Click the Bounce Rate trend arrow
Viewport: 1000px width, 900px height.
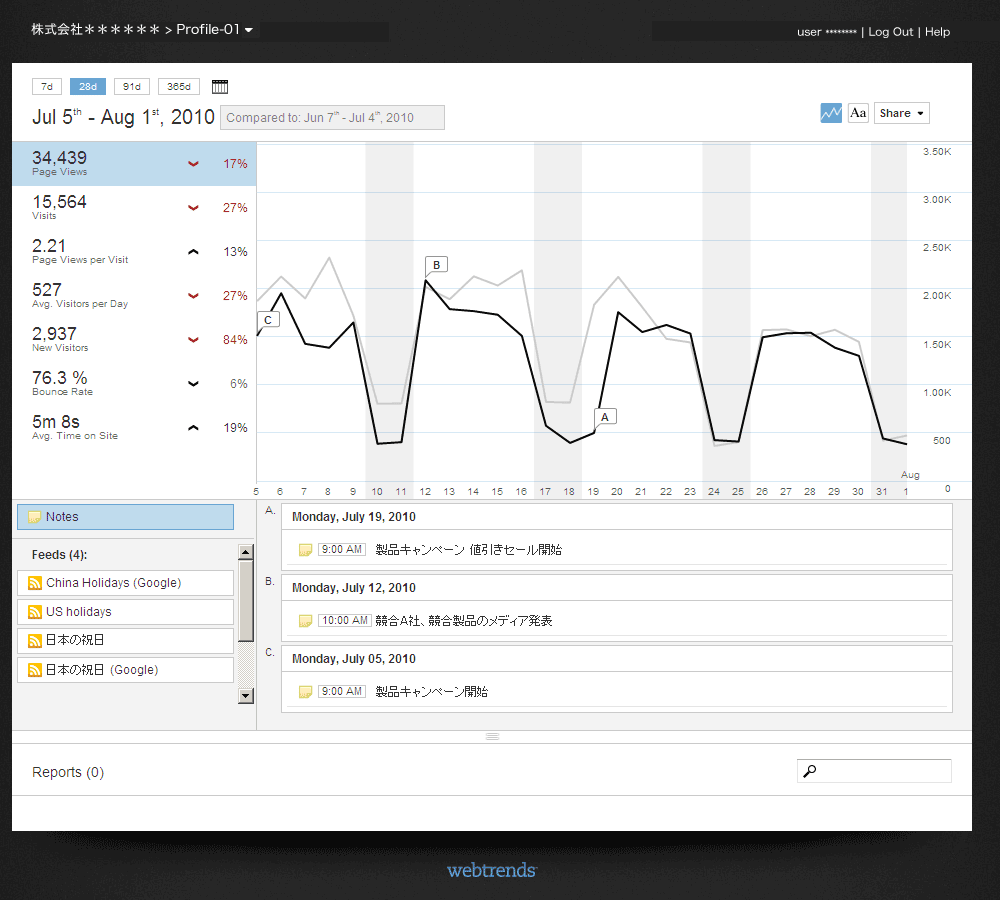193,384
